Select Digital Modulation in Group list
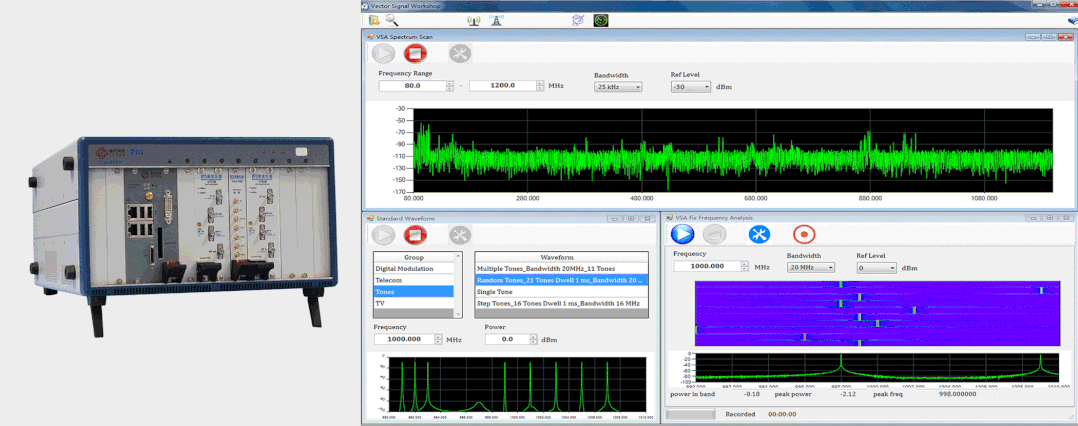This screenshot has height=426, width=1078. [413, 269]
